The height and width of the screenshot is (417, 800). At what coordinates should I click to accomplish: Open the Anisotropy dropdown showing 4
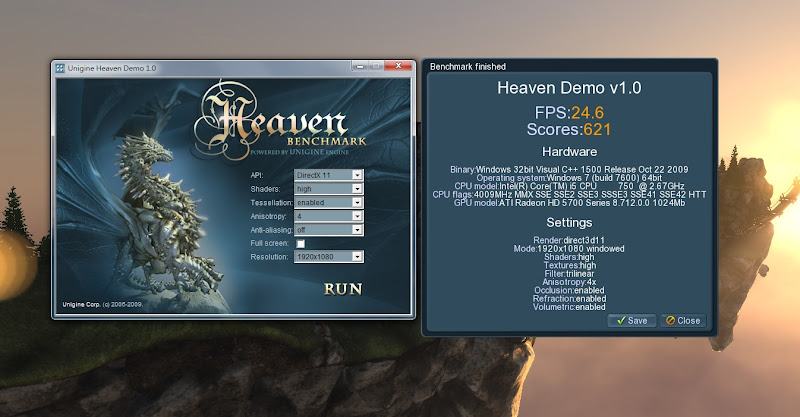[x=329, y=216]
